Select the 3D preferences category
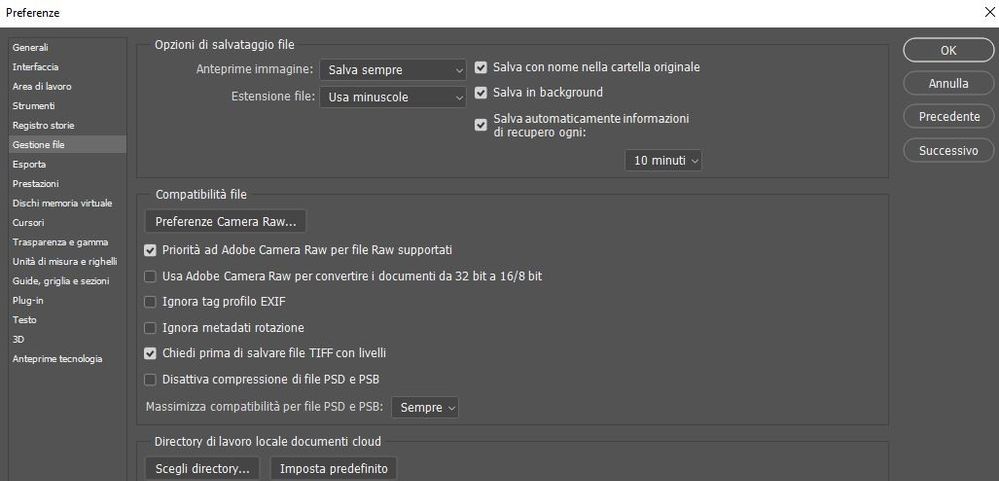This screenshot has height=481, width=999. (x=67, y=340)
